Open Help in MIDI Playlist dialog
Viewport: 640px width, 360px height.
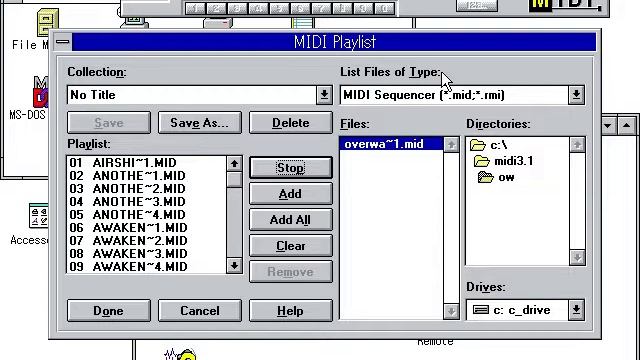point(291,311)
